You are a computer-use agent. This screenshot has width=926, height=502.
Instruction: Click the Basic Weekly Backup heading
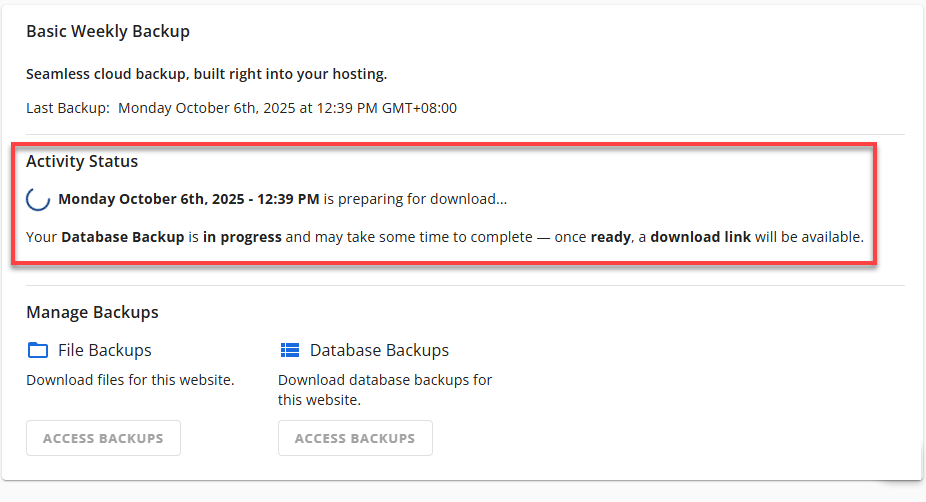click(108, 32)
